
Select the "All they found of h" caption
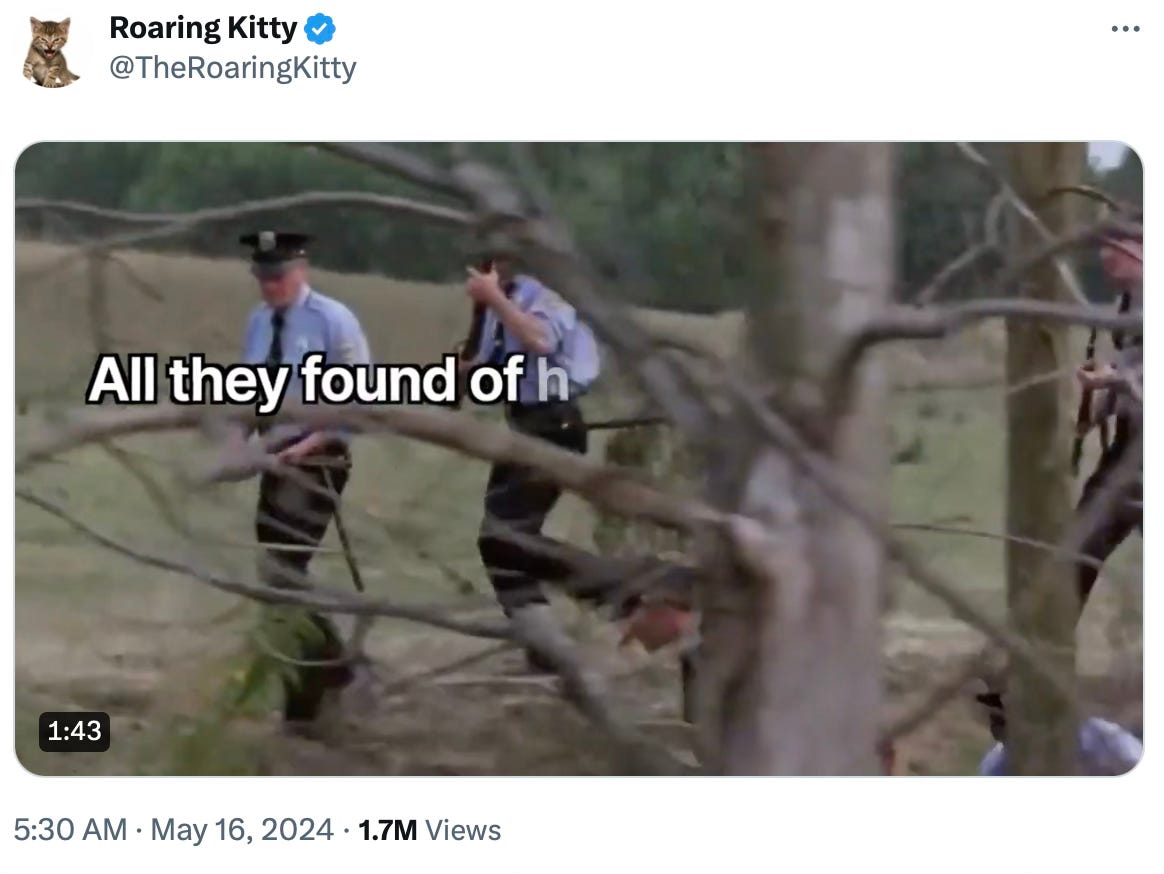pyautogui.click(x=327, y=380)
